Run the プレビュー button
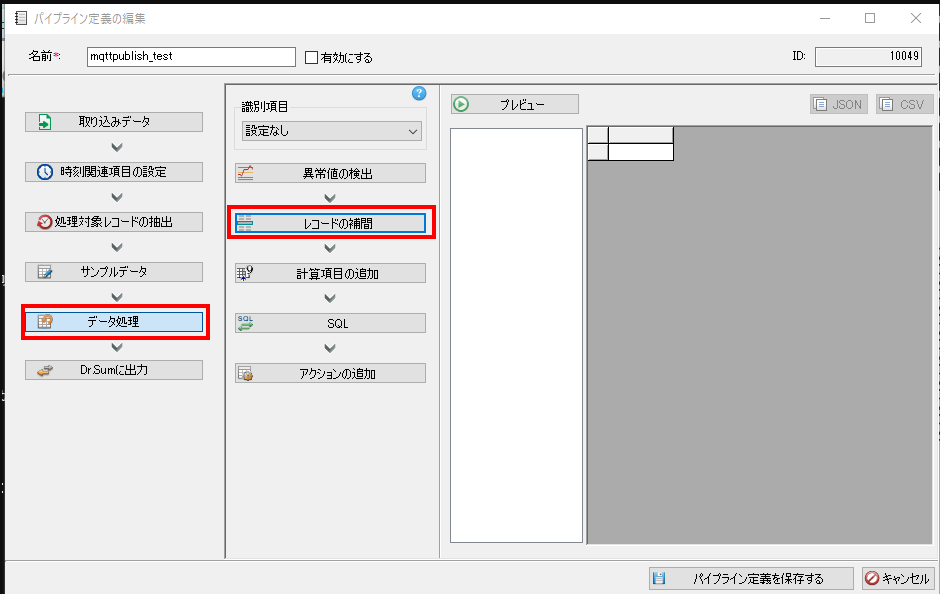The height and width of the screenshot is (594, 940). pyautogui.click(x=515, y=104)
